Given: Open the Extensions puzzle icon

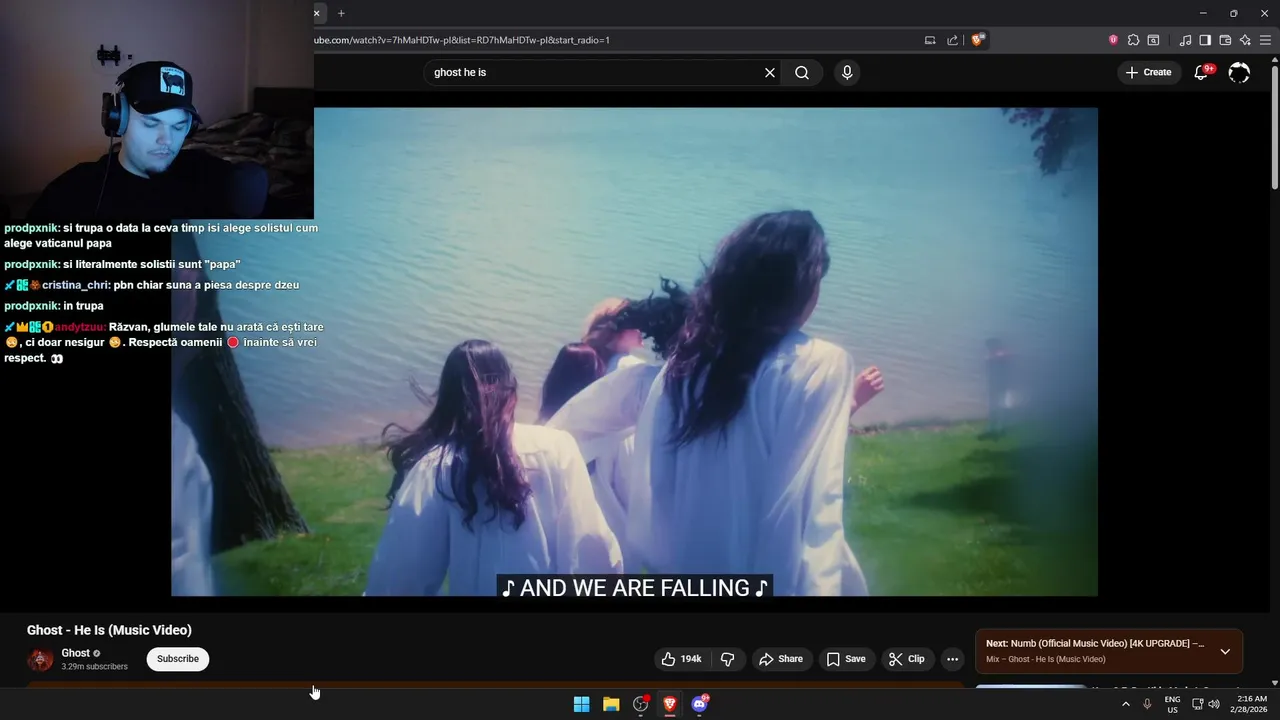Looking at the screenshot, I should (x=1133, y=40).
